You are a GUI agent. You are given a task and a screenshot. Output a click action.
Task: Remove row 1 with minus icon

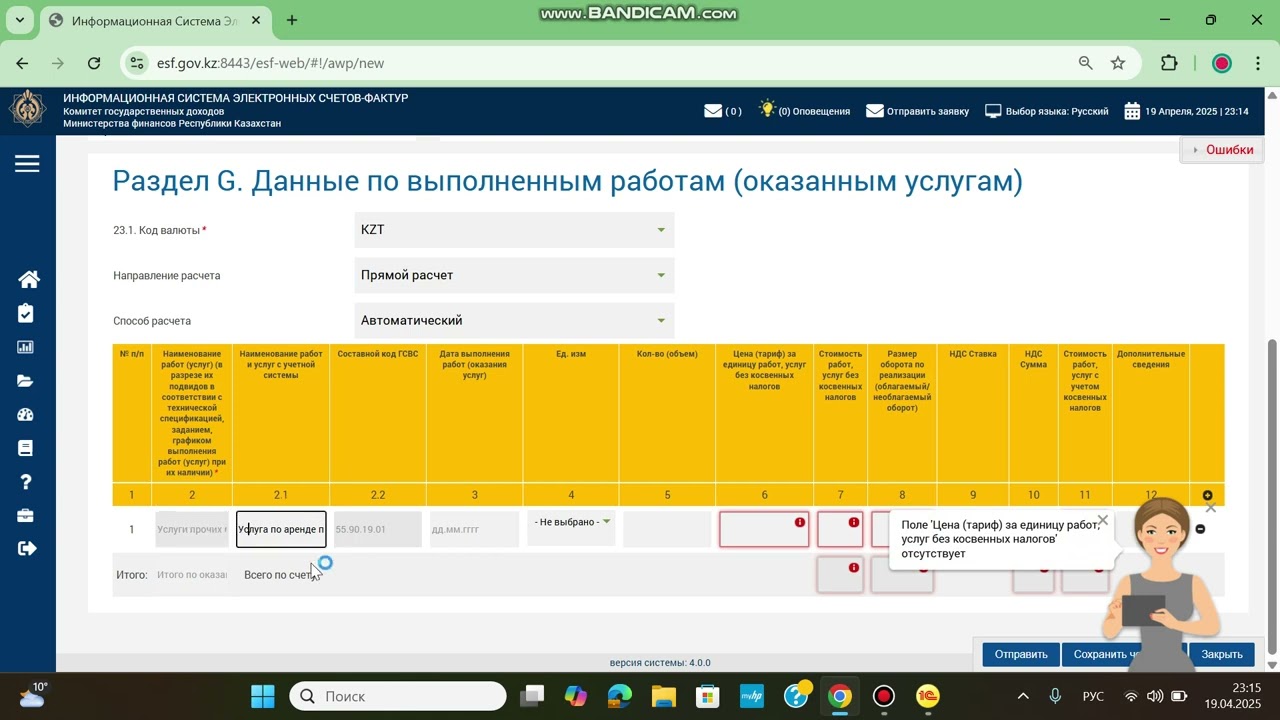[x=1201, y=529]
